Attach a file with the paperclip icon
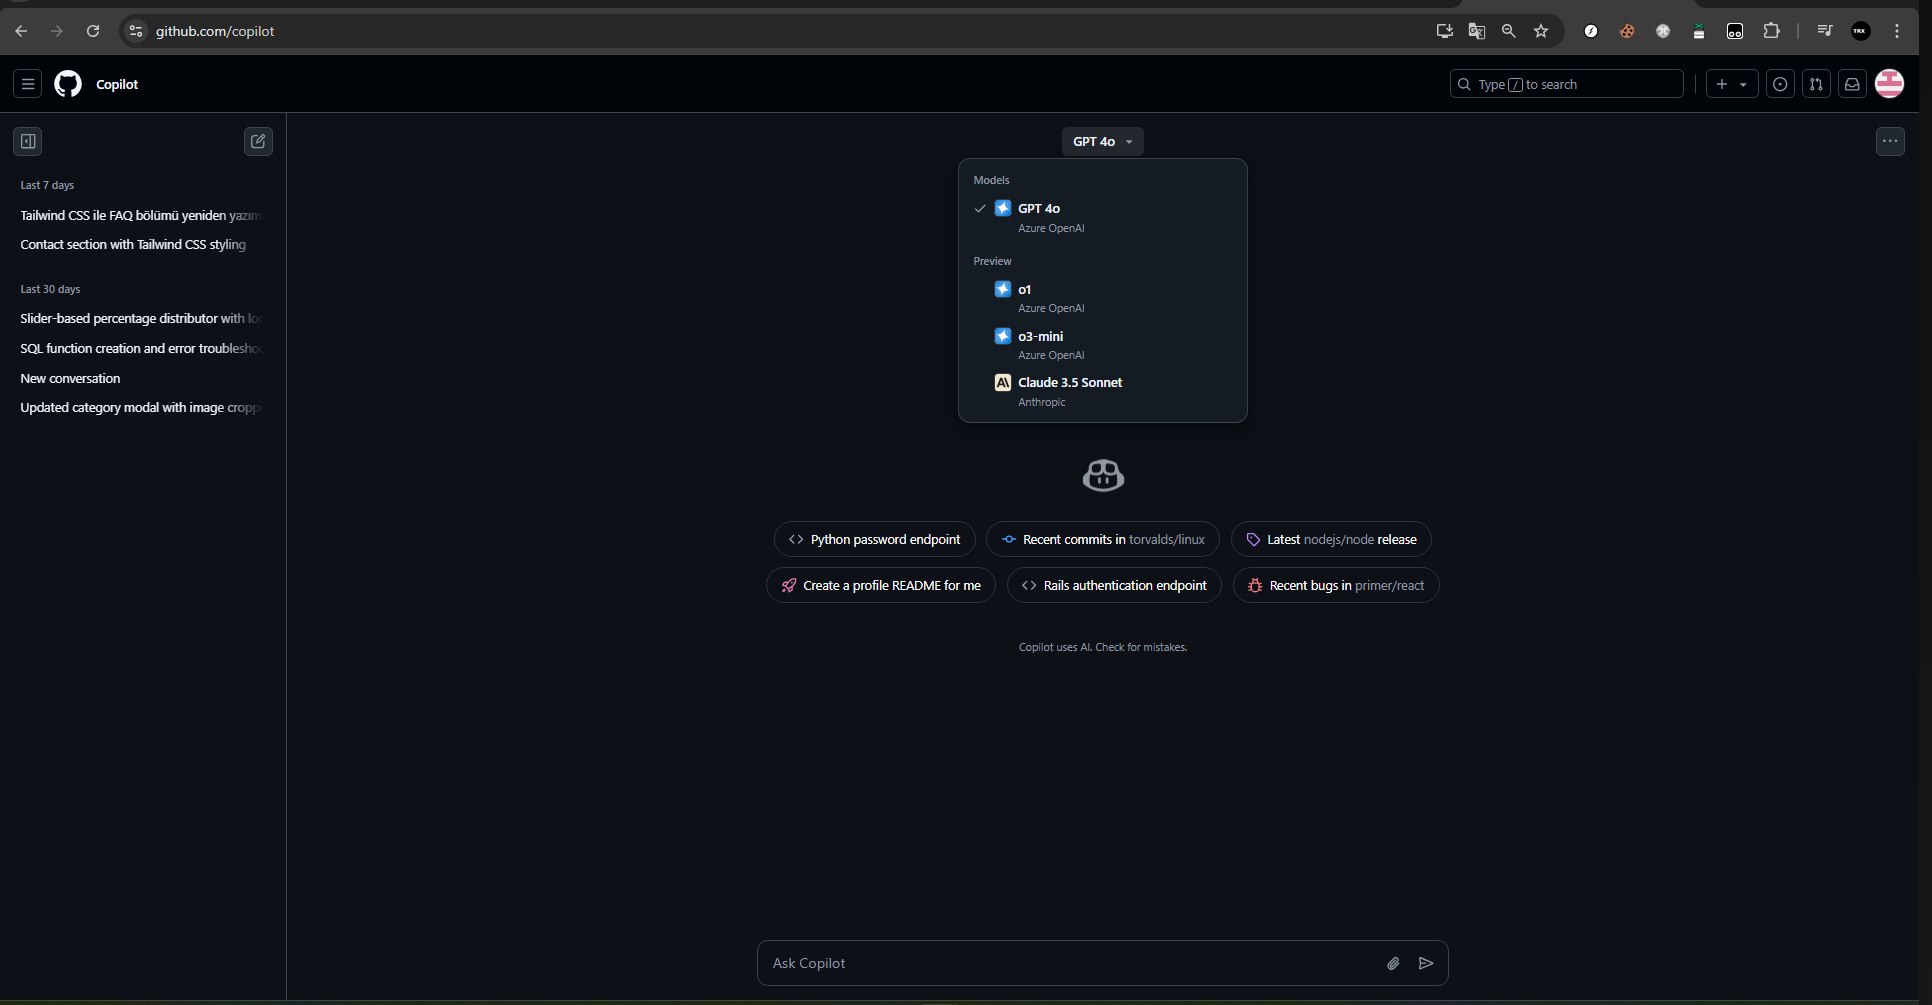 1393,963
